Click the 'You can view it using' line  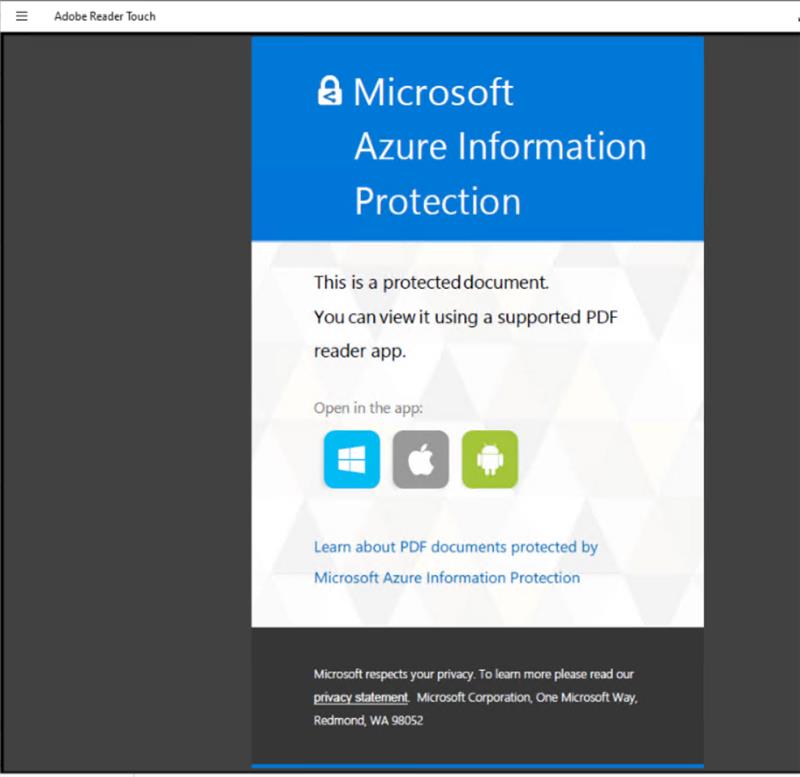click(x=465, y=317)
